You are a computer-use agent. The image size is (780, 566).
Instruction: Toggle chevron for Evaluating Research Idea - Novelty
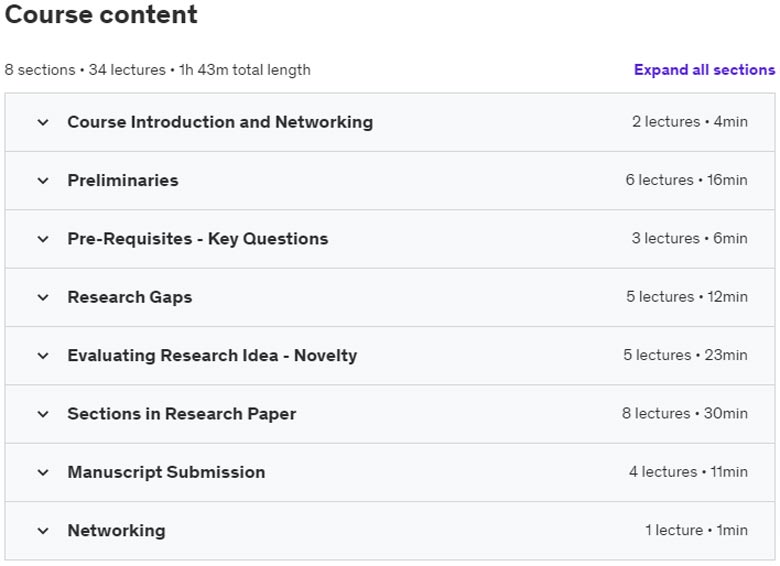tap(43, 356)
